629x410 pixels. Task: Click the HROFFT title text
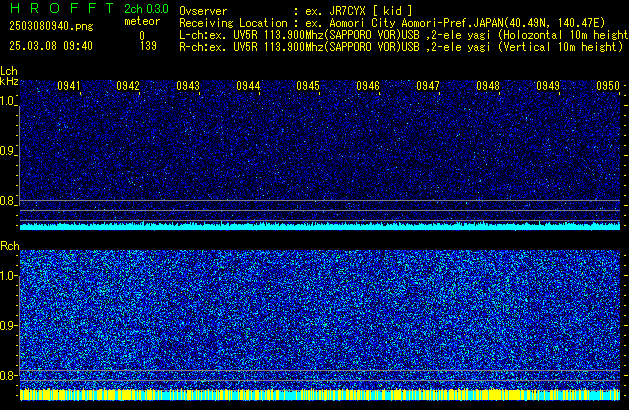62,8
